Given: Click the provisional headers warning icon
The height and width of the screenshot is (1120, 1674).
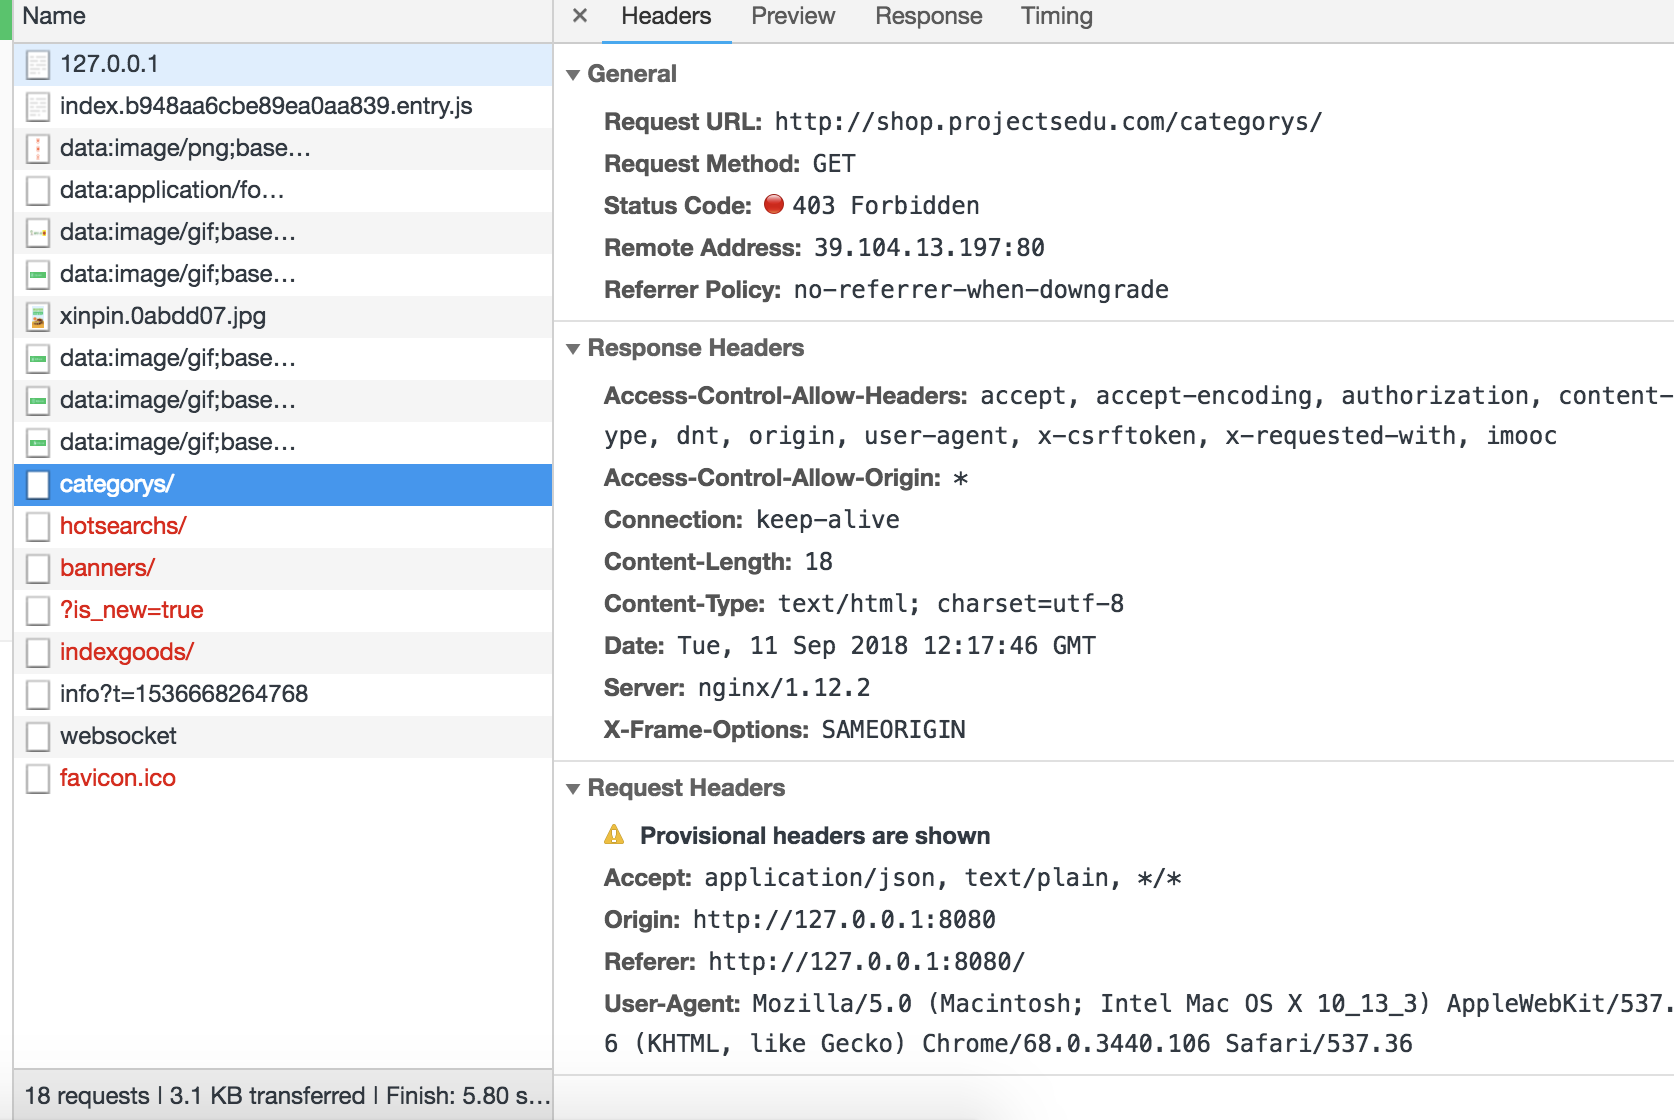Looking at the screenshot, I should point(614,835).
